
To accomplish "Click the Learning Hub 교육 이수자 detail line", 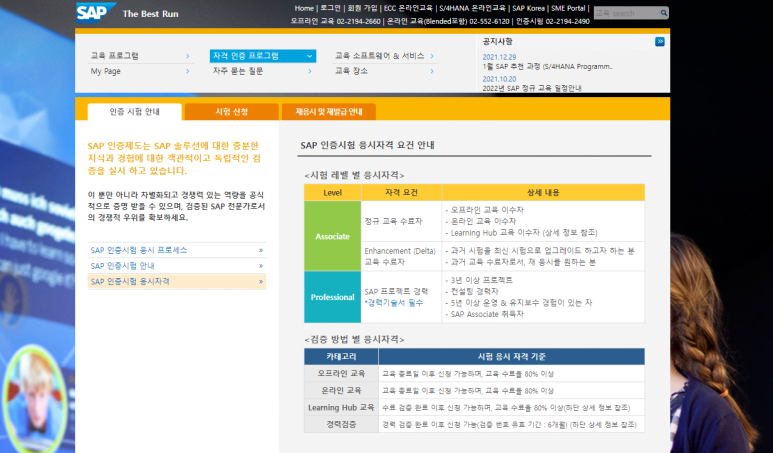I will point(521,233).
